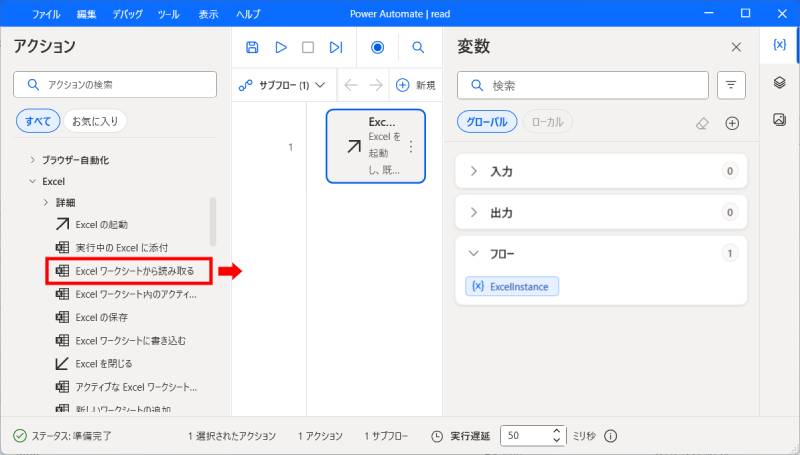Click the forward arrow in subflow bar

[376, 85]
